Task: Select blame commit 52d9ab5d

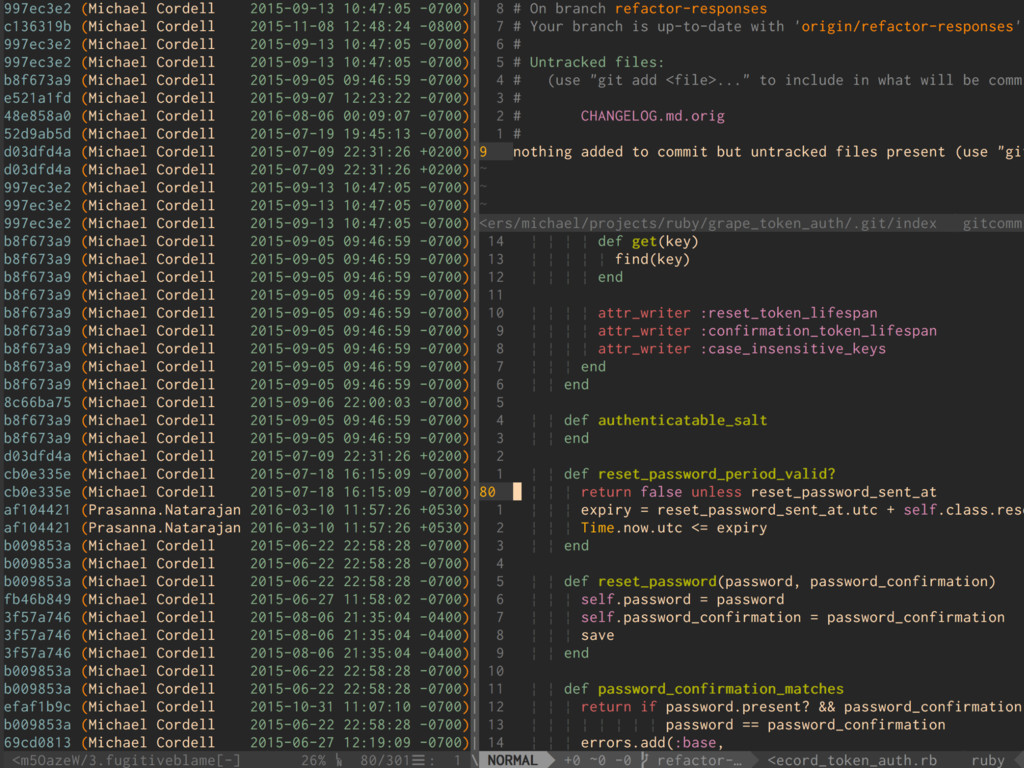Action: click(37, 134)
